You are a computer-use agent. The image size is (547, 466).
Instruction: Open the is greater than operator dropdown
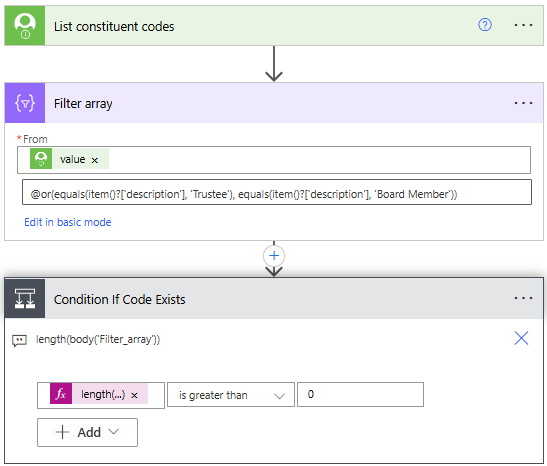(x=231, y=395)
